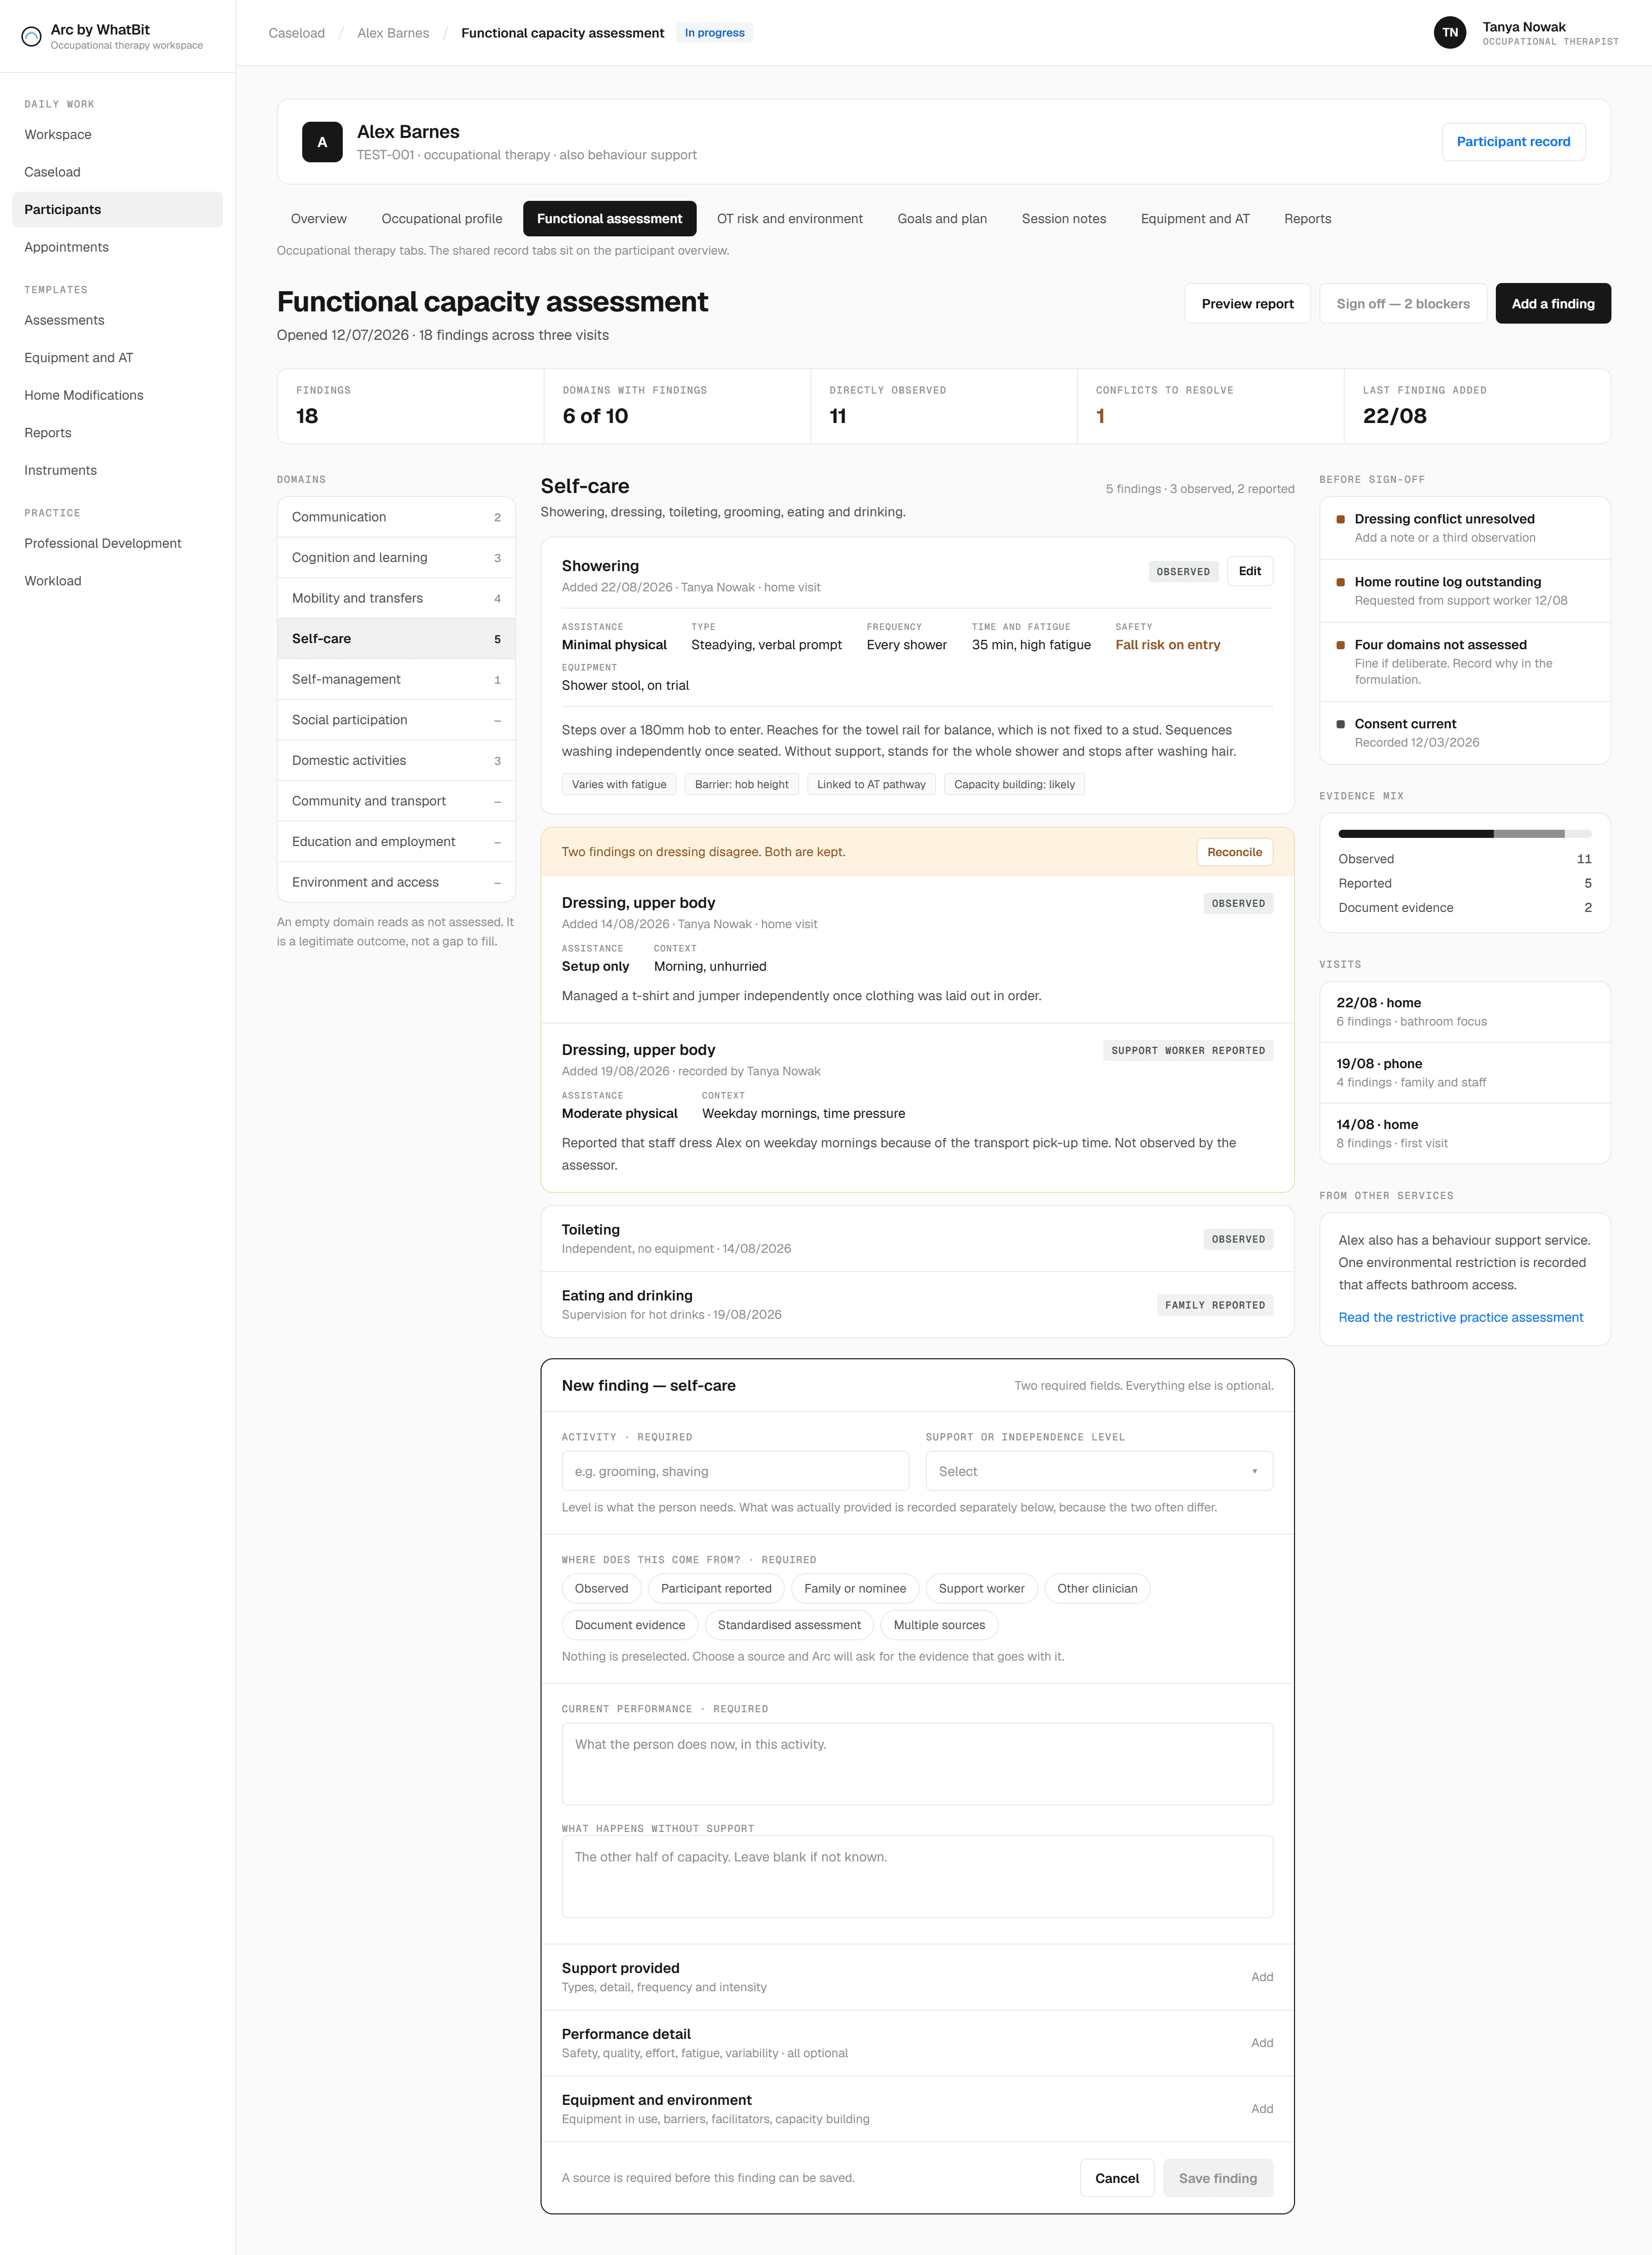Click the Arc by WhatBit logo icon
1652x2255 pixels.
coord(31,37)
